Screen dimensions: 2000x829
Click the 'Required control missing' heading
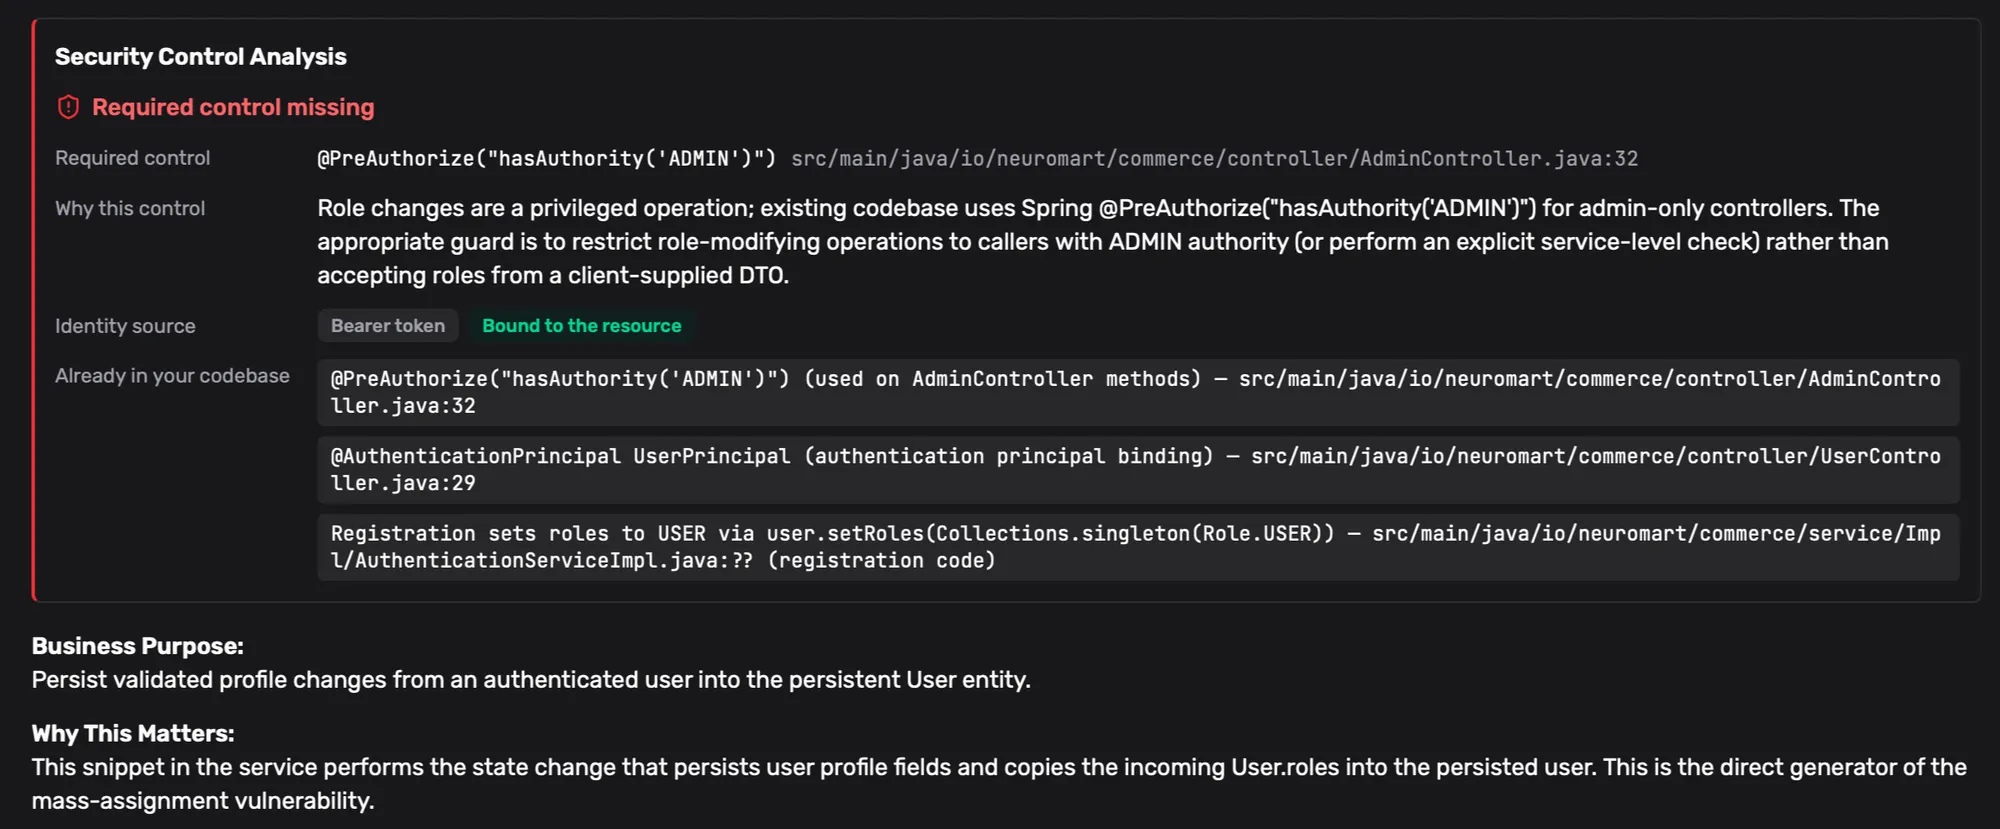pyautogui.click(x=233, y=107)
